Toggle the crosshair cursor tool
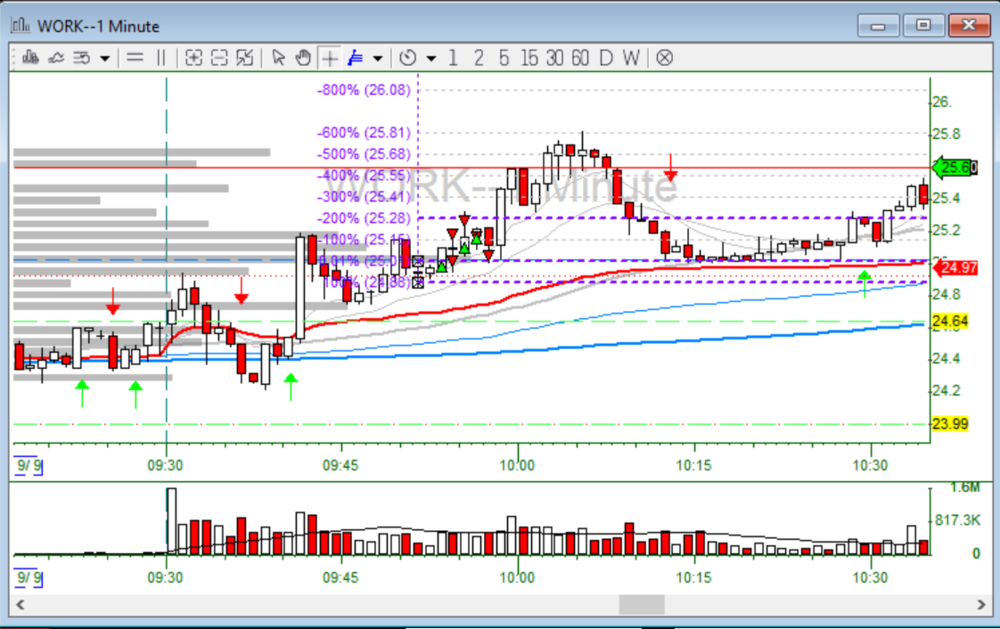The height and width of the screenshot is (629, 1000). tap(329, 58)
